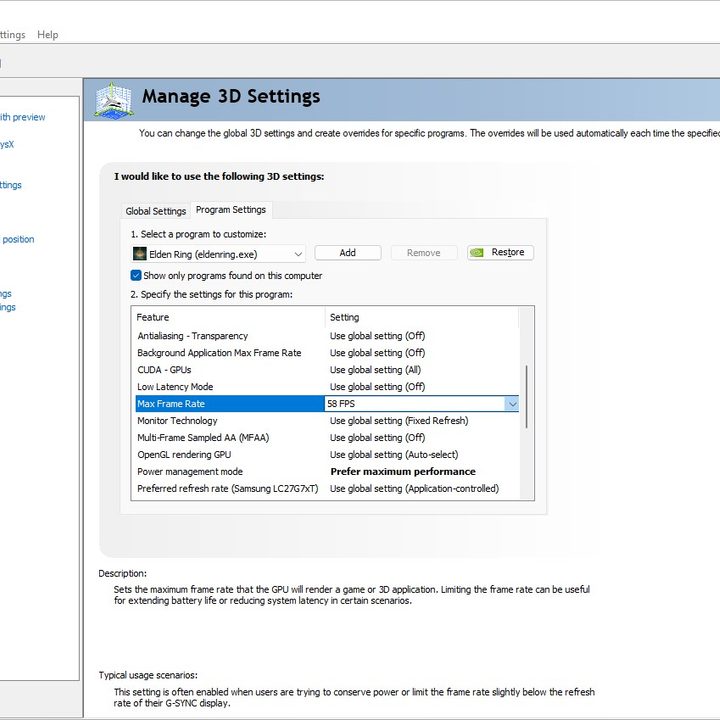The image size is (720, 720).
Task: Select the OpenGL rendering GPU row
Action: point(327,455)
